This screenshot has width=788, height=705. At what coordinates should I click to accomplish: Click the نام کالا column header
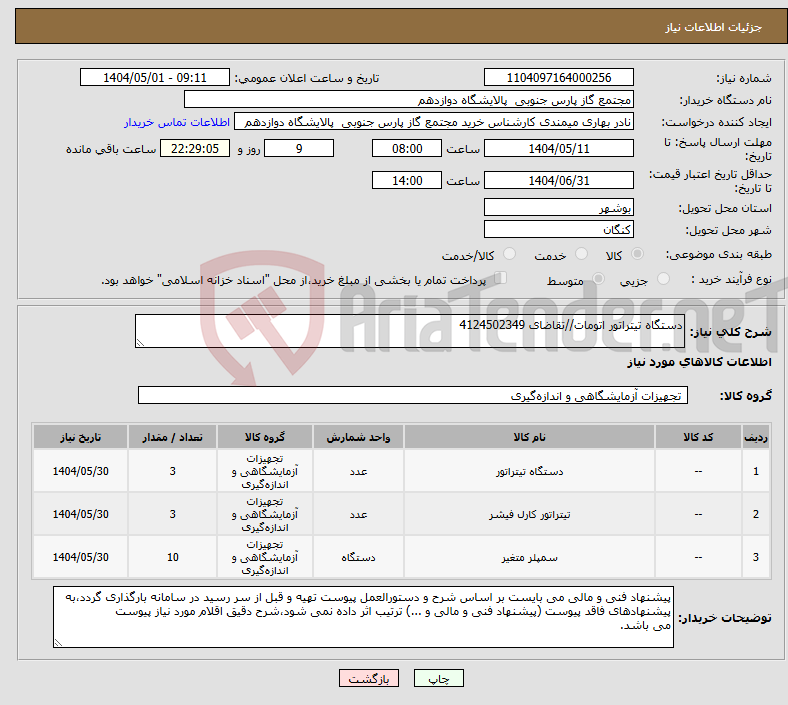tap(529, 437)
